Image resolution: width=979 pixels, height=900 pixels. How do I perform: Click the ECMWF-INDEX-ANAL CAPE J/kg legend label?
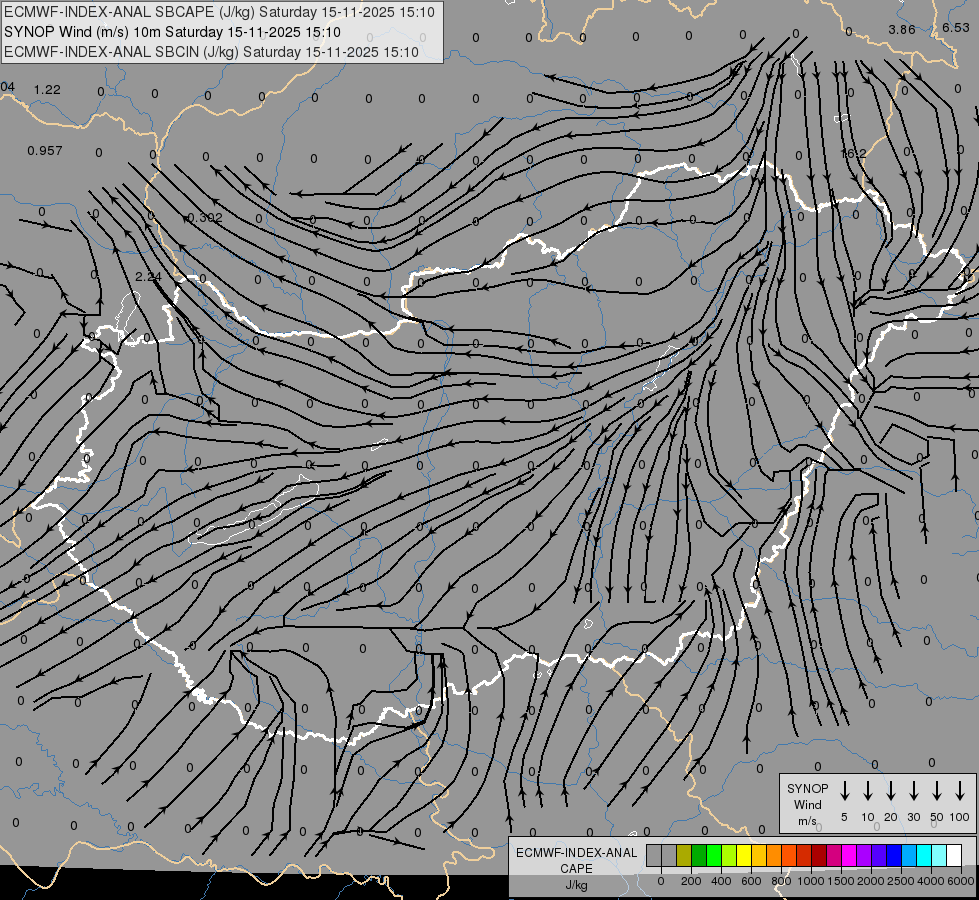[x=576, y=868]
